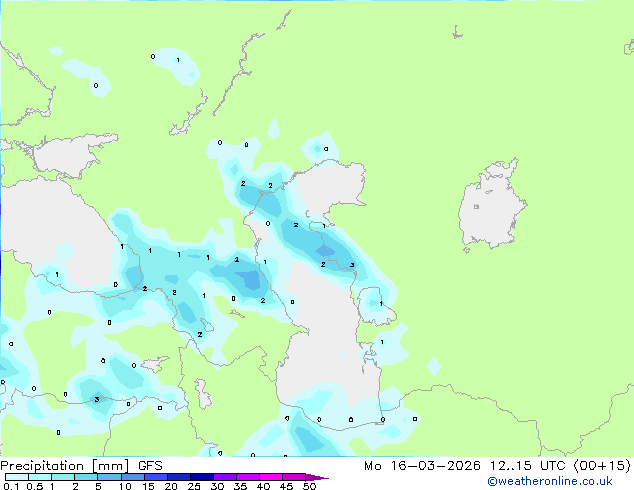Open the weatheronline.co.uk link
Viewport: 634px width, 490px height.
550,481
